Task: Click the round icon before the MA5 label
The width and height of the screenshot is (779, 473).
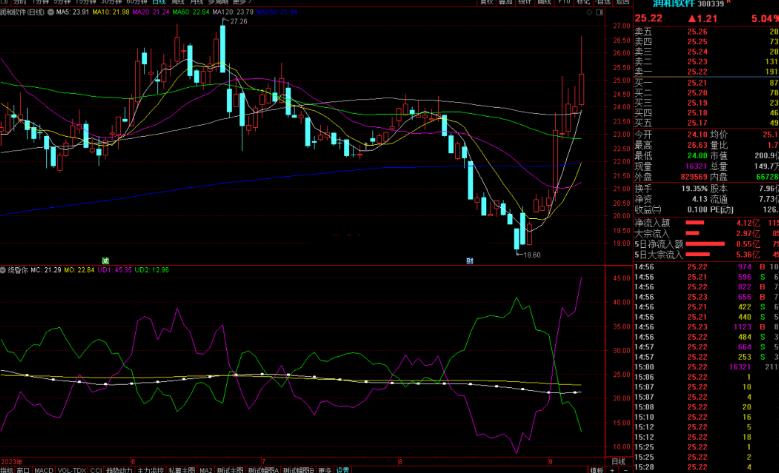Action: point(50,12)
